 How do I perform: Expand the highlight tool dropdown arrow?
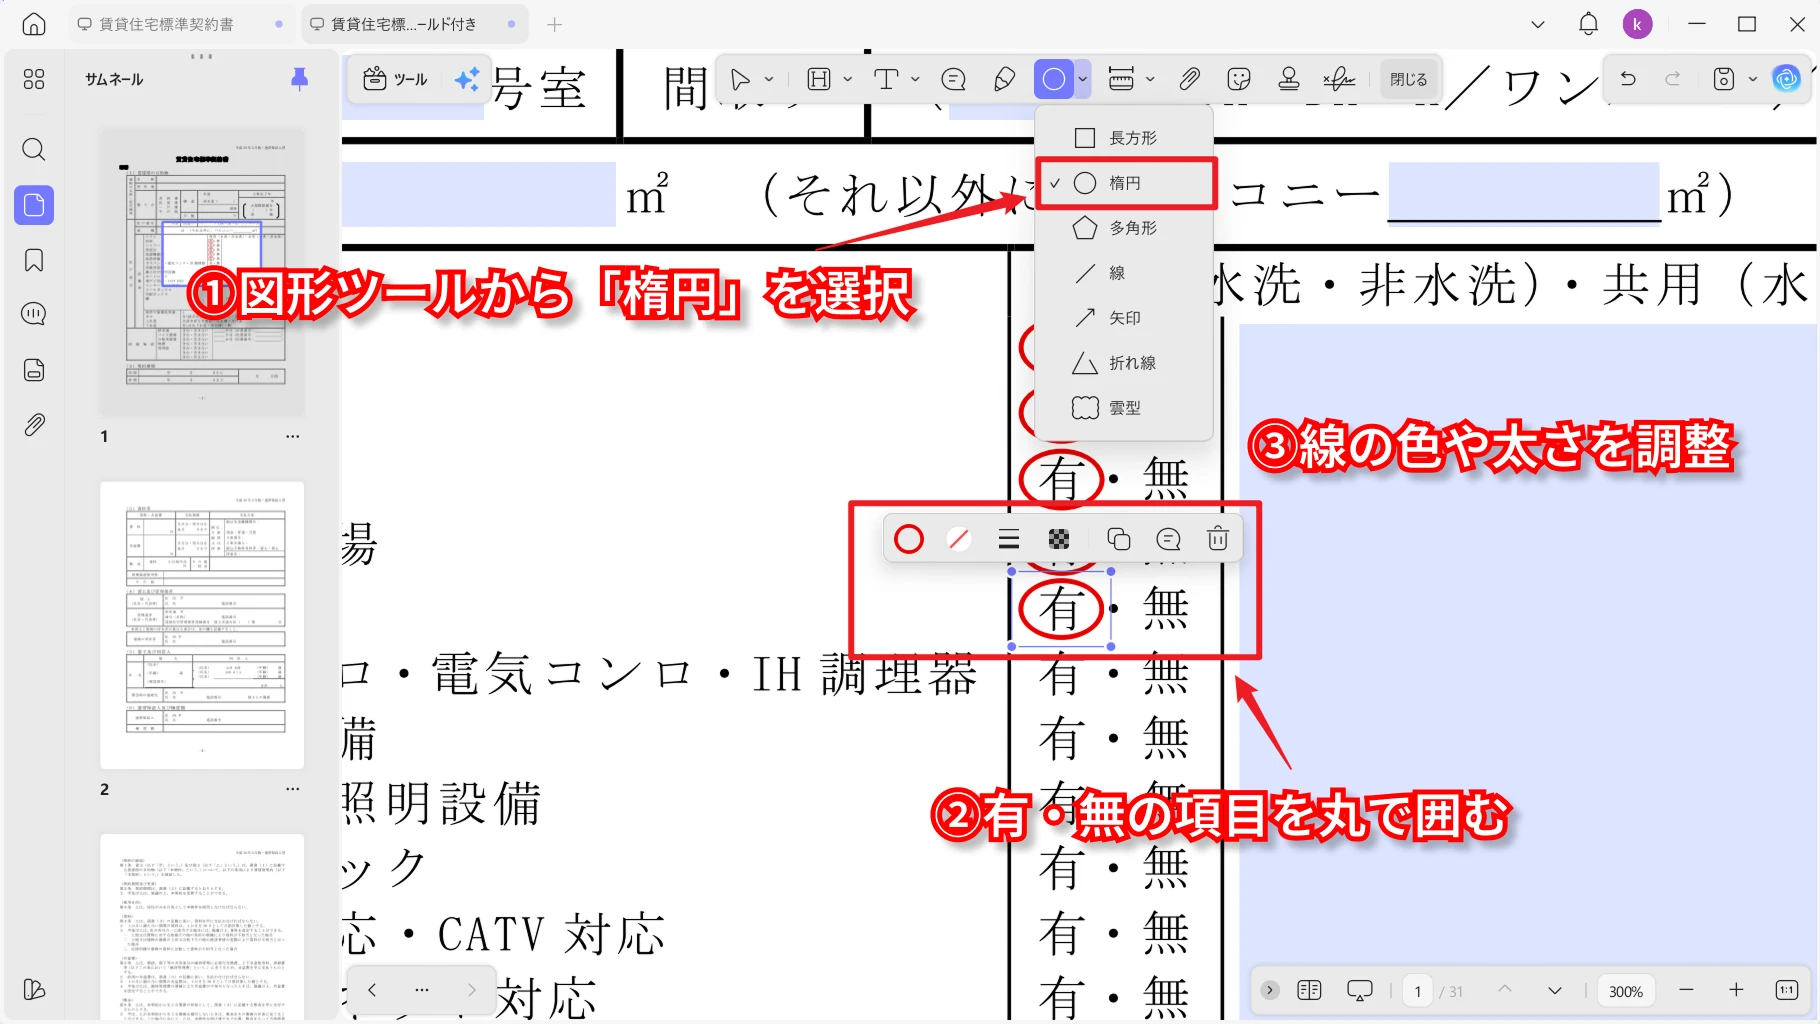pos(848,79)
